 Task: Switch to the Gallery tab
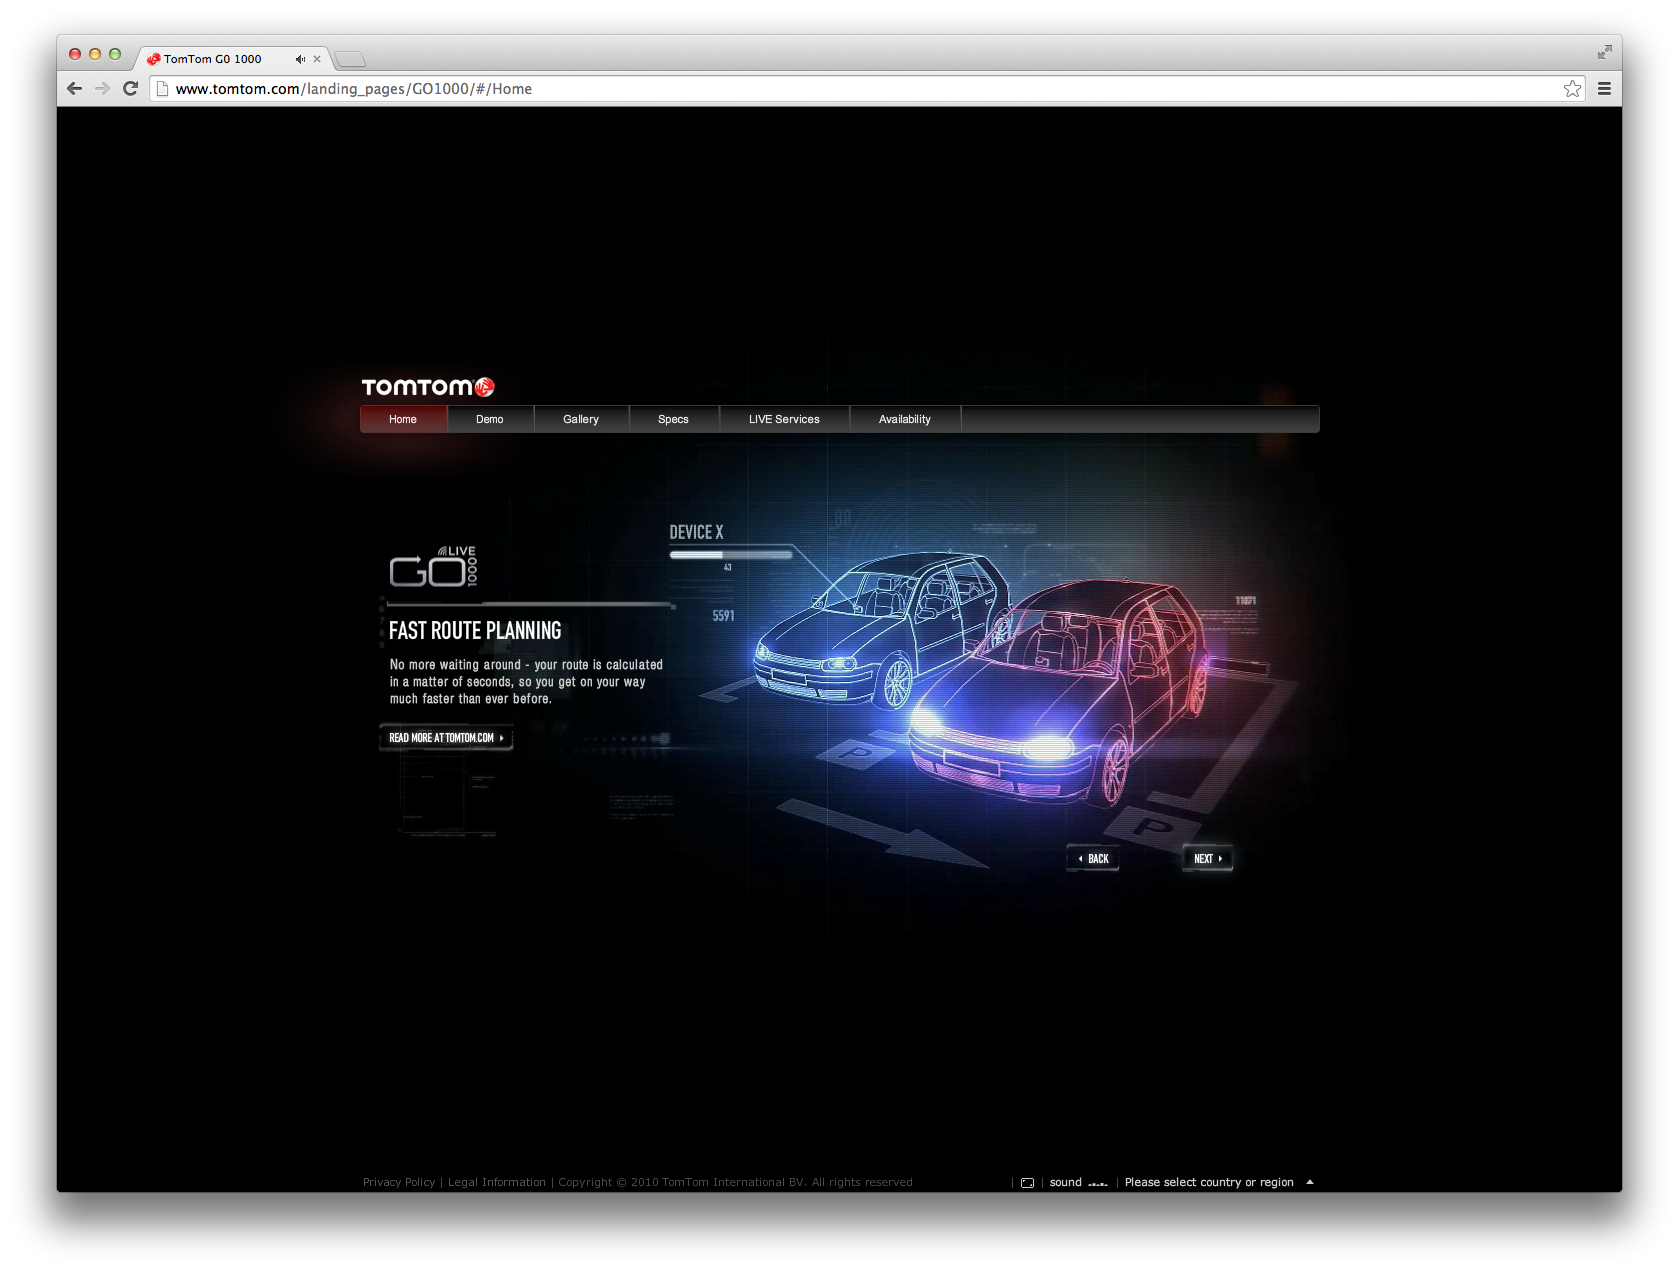coord(581,419)
